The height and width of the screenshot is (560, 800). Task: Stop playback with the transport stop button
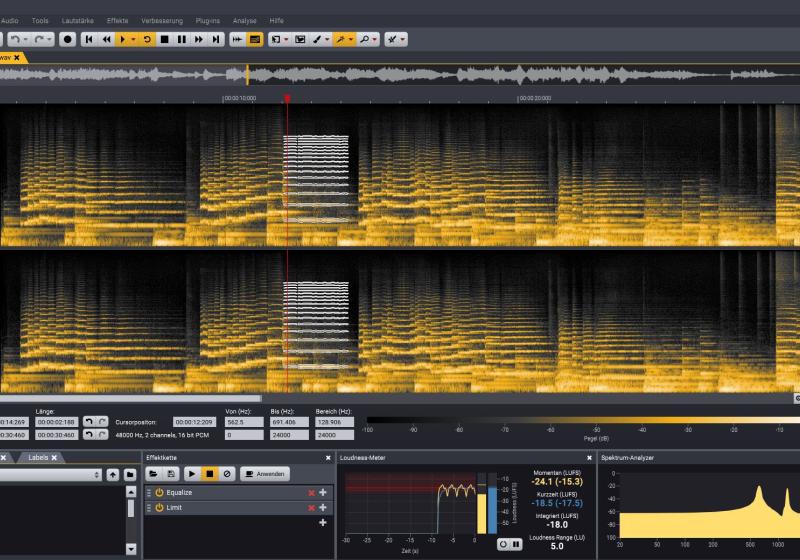click(x=165, y=39)
